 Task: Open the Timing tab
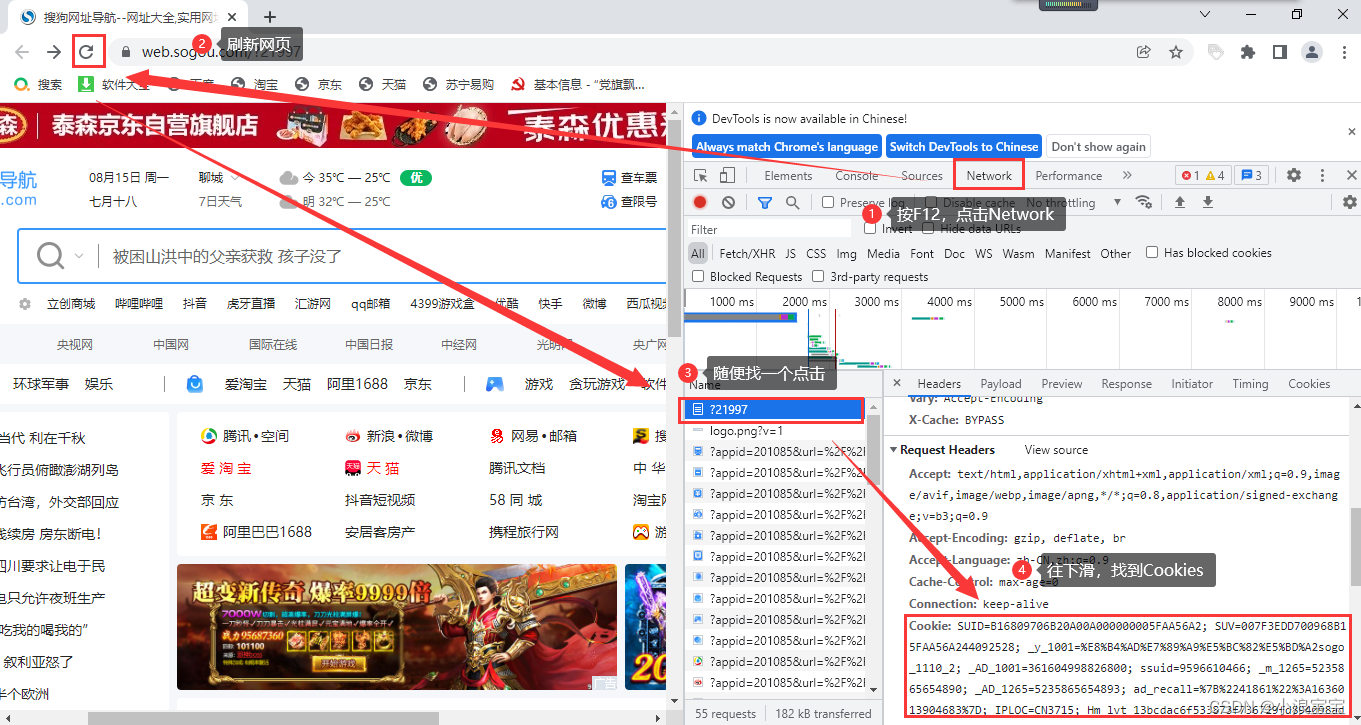(1250, 383)
